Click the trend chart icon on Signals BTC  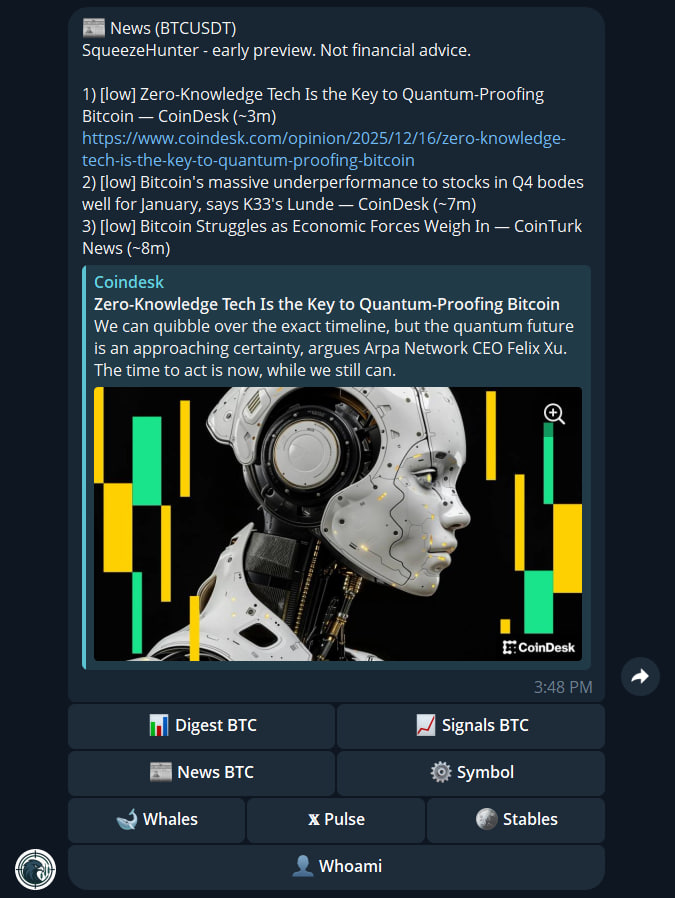tap(425, 725)
